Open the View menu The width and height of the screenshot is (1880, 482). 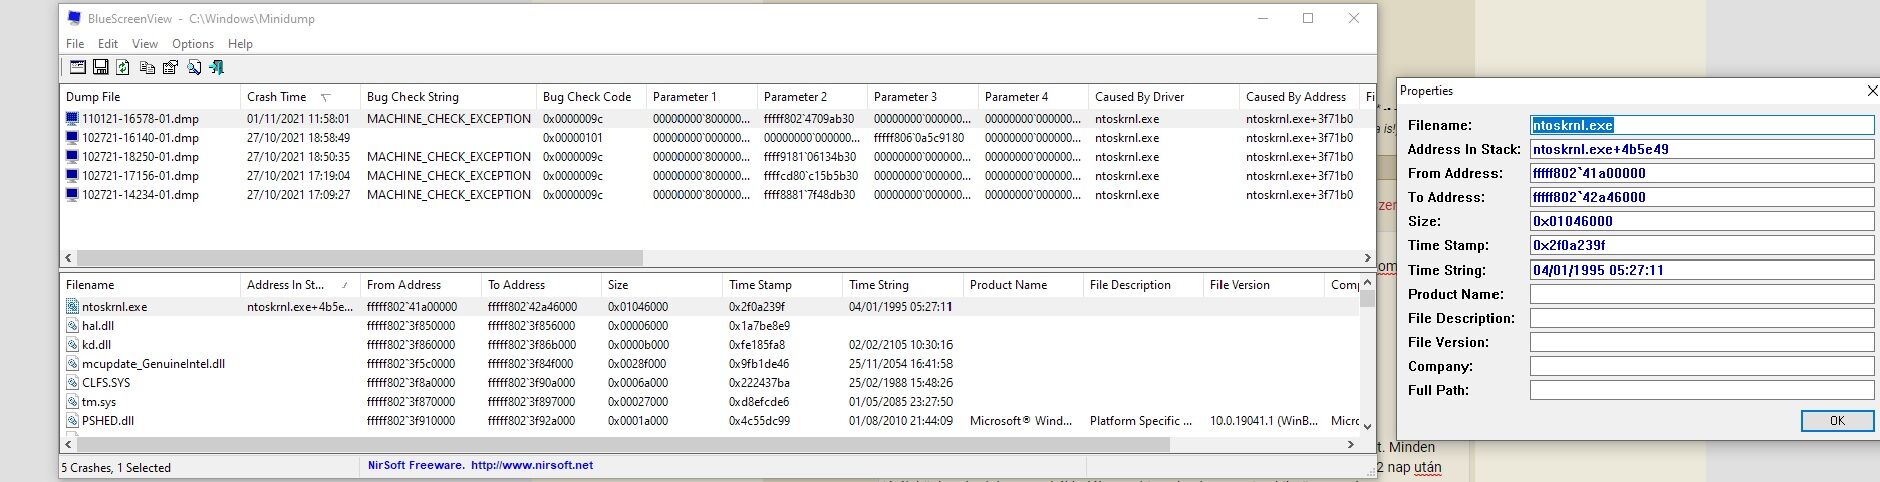tap(145, 44)
